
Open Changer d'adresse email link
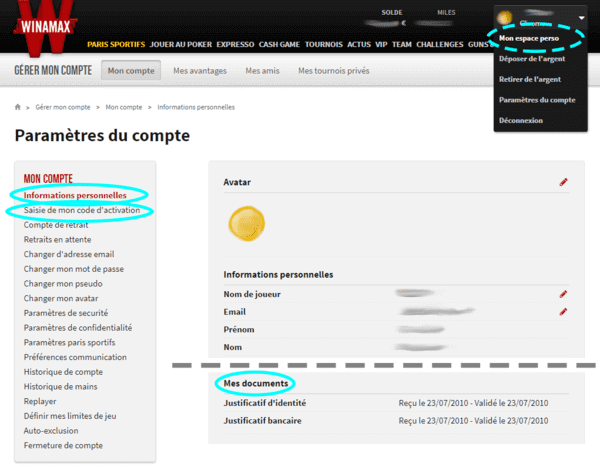pyautogui.click(x=69, y=254)
